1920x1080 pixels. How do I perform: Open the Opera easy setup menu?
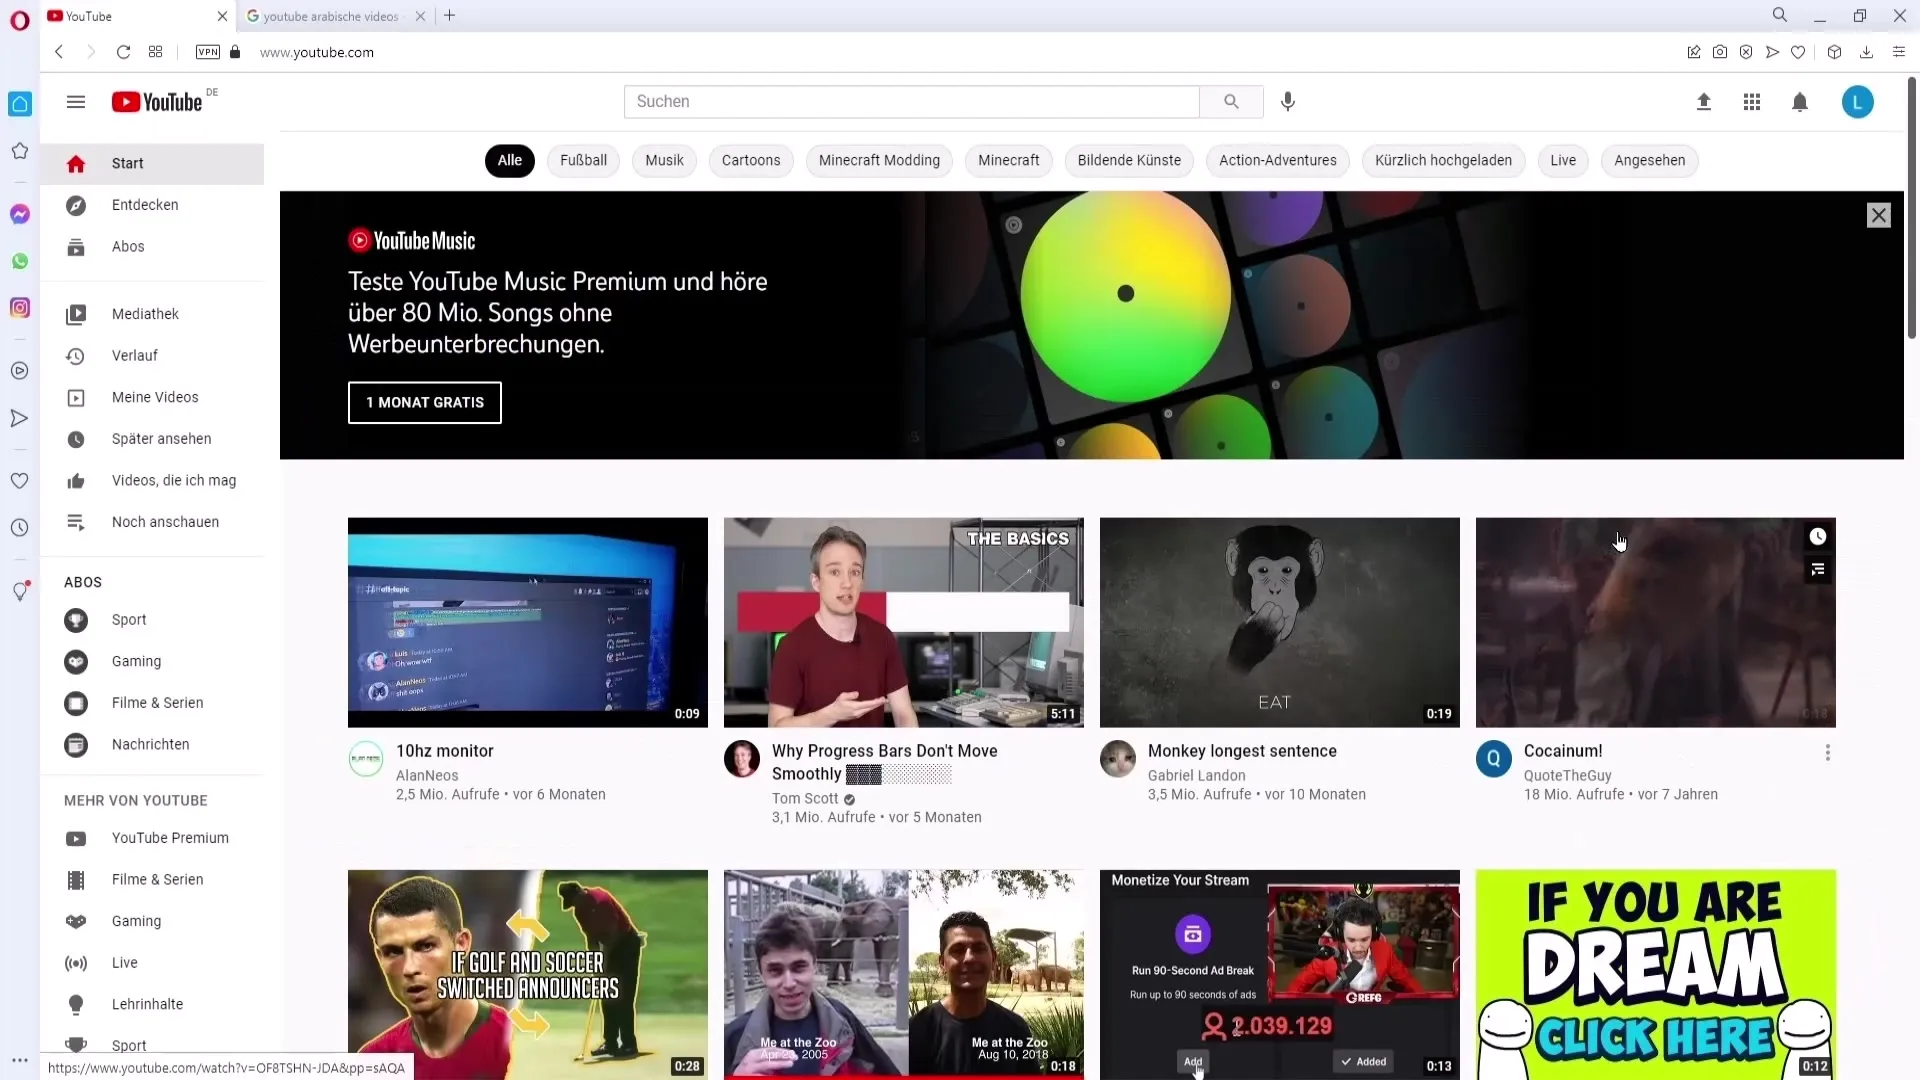coord(1899,52)
